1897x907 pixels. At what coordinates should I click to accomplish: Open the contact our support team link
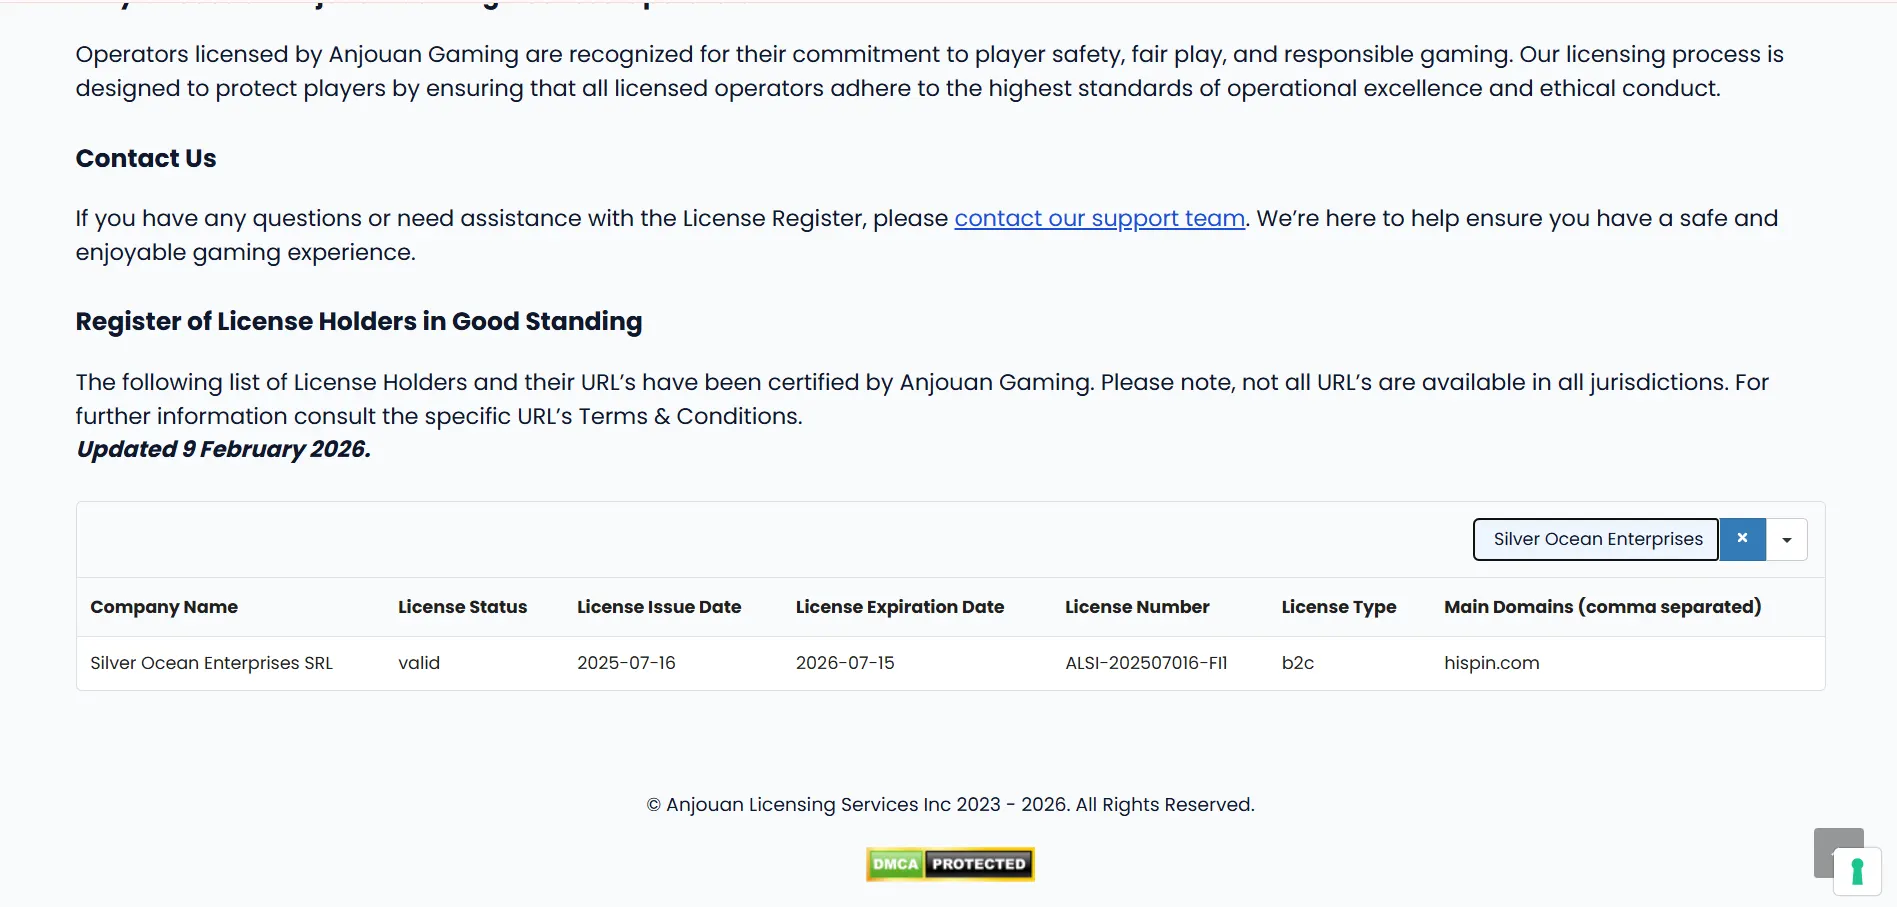[1099, 218]
